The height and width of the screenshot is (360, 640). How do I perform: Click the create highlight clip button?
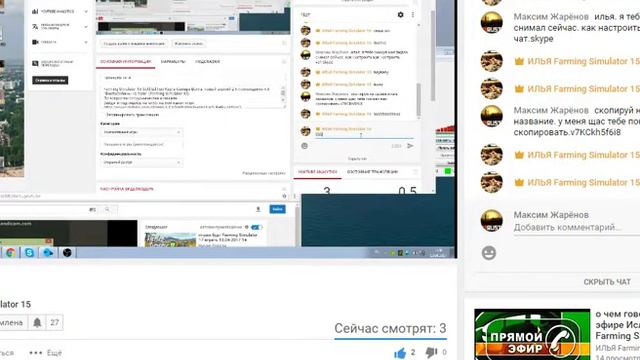pyautogui.click(x=134, y=44)
